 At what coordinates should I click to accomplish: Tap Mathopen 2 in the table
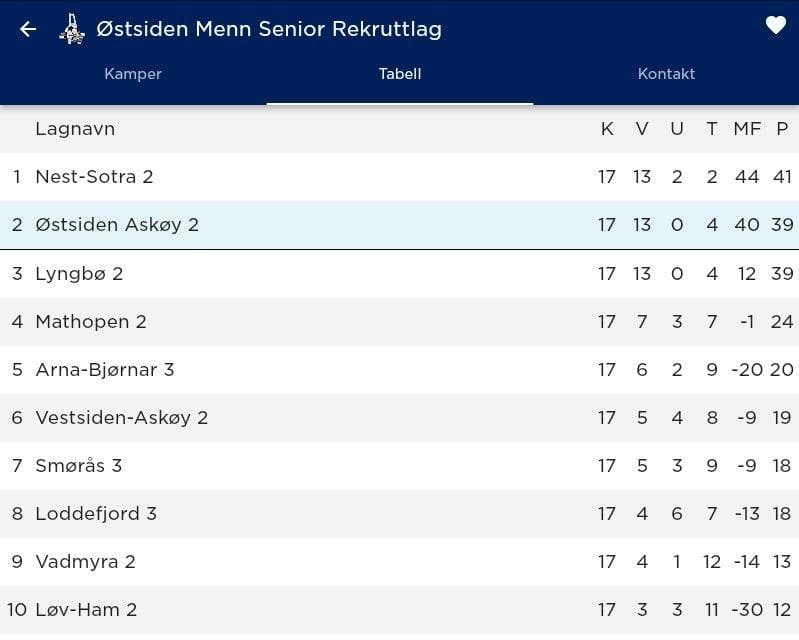coord(91,321)
